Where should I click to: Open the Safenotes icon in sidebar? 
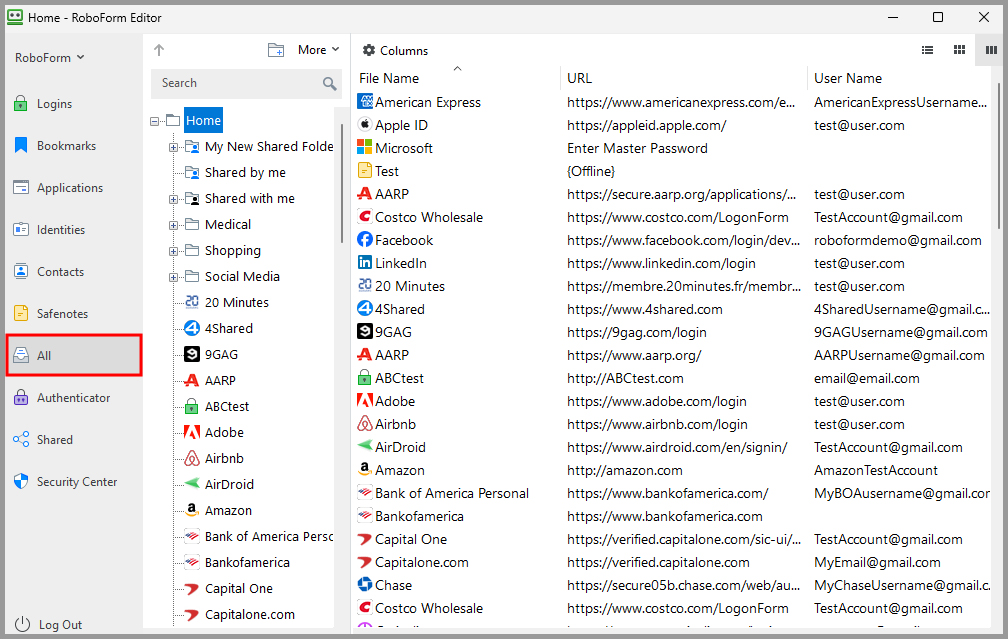click(21, 313)
